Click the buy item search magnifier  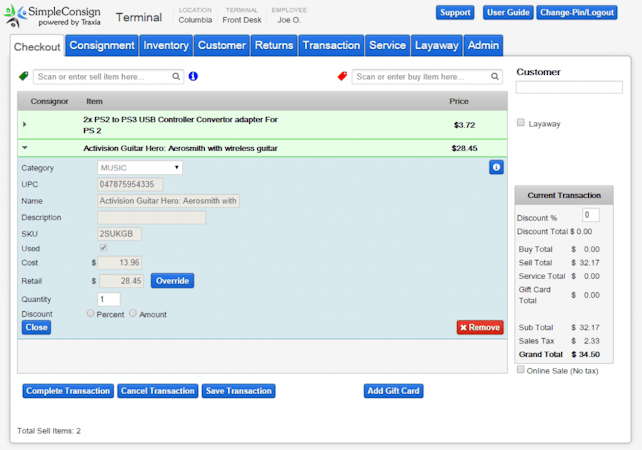(x=495, y=77)
